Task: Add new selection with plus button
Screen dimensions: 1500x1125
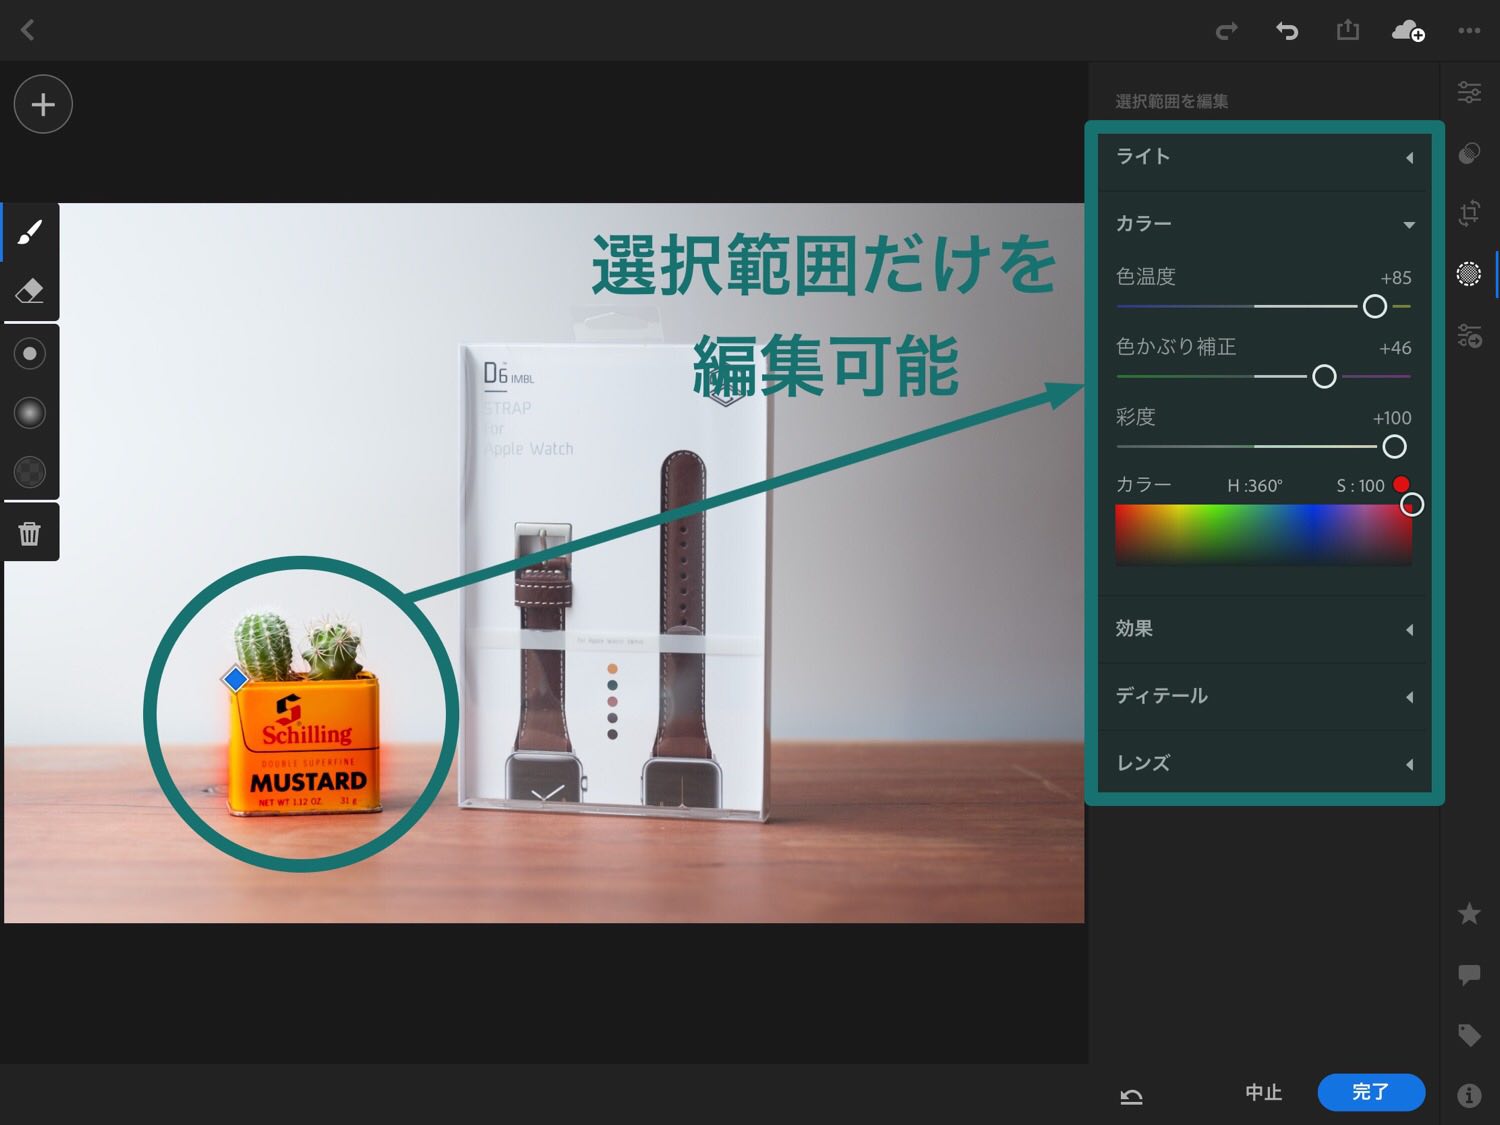Action: [x=43, y=104]
